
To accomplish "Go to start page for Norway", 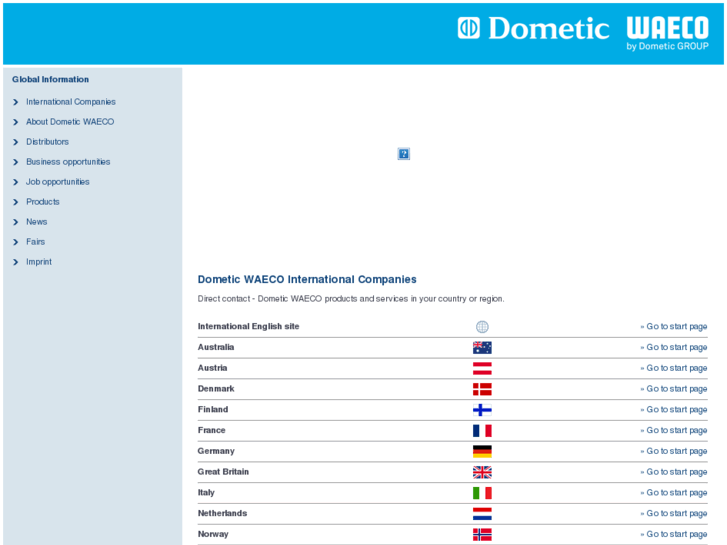I will (674, 534).
